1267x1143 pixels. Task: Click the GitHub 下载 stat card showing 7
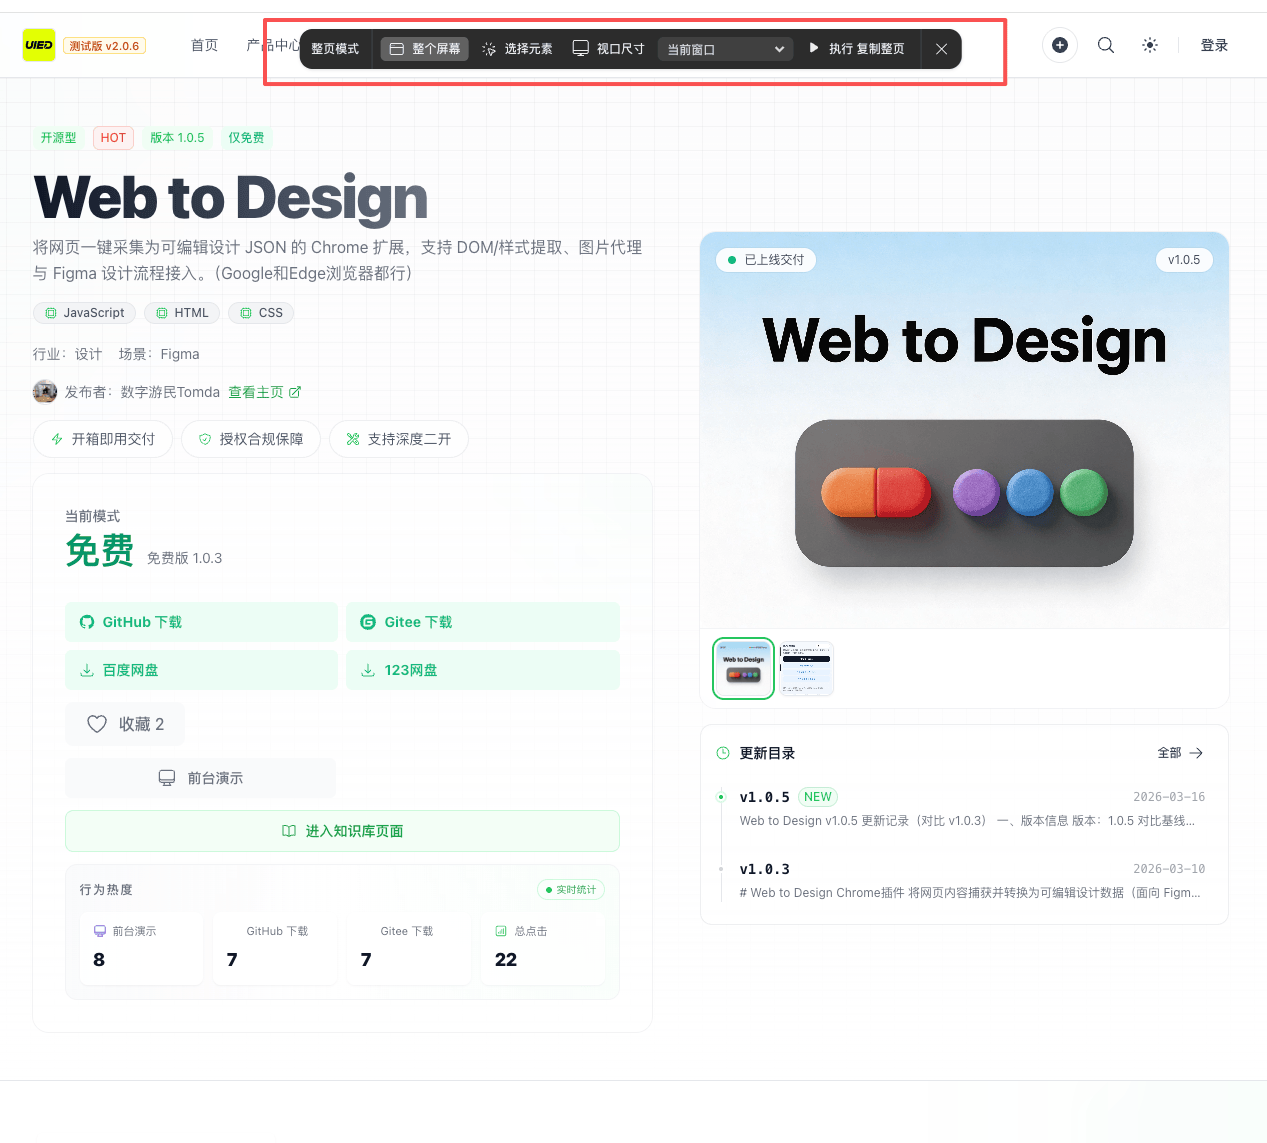275,948
